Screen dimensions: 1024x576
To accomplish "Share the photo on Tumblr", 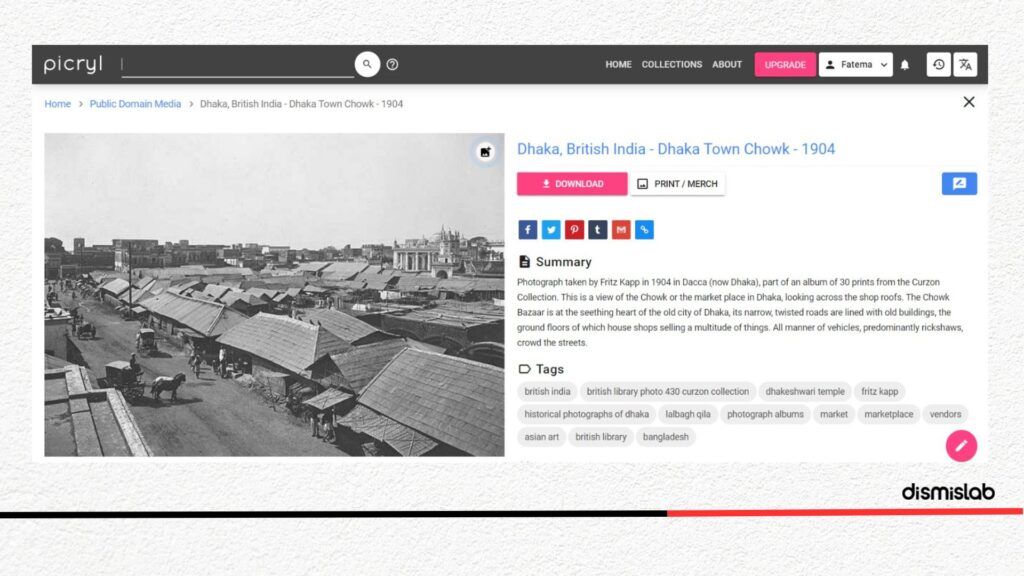I will coord(598,229).
